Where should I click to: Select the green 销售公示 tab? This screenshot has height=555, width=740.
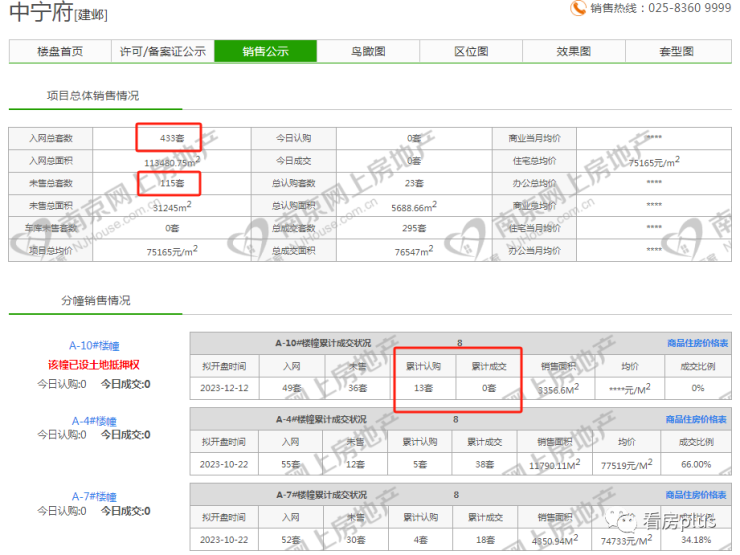tap(265, 52)
